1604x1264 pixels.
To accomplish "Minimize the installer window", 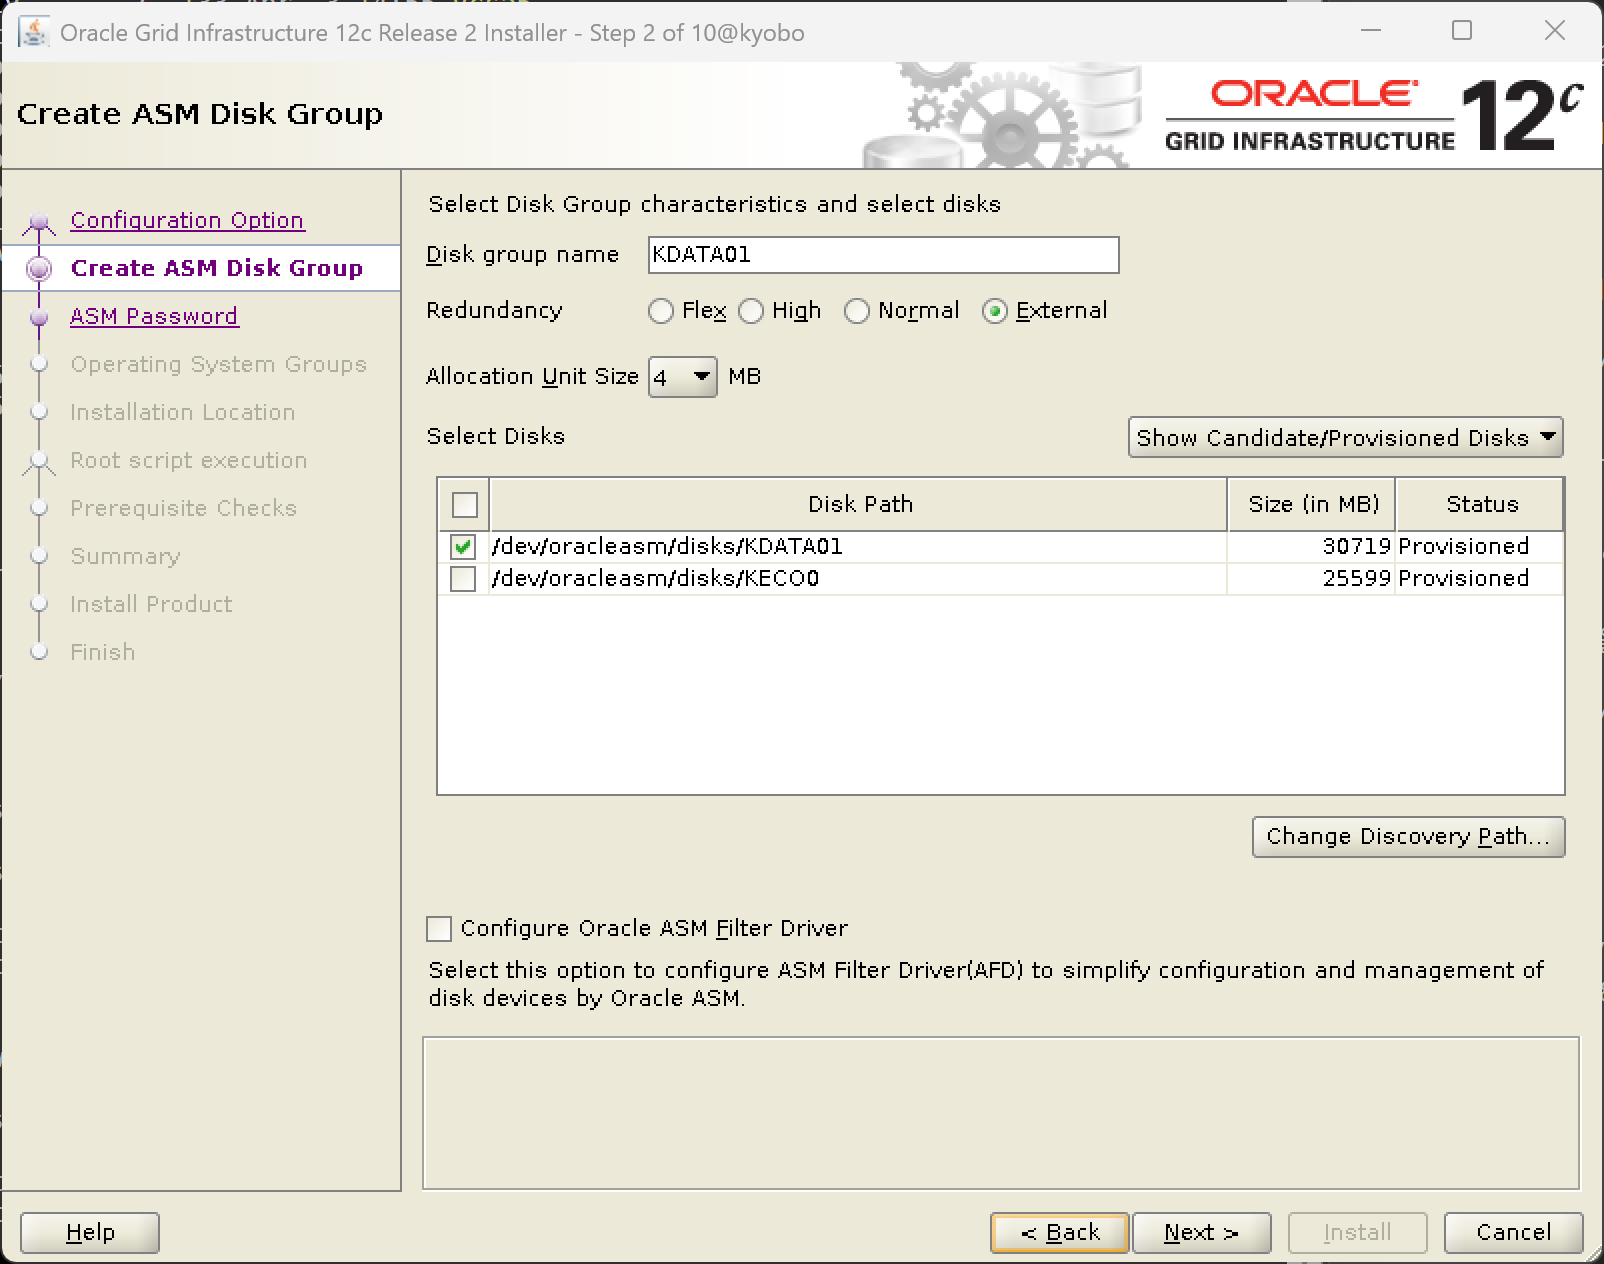I will point(1371,31).
